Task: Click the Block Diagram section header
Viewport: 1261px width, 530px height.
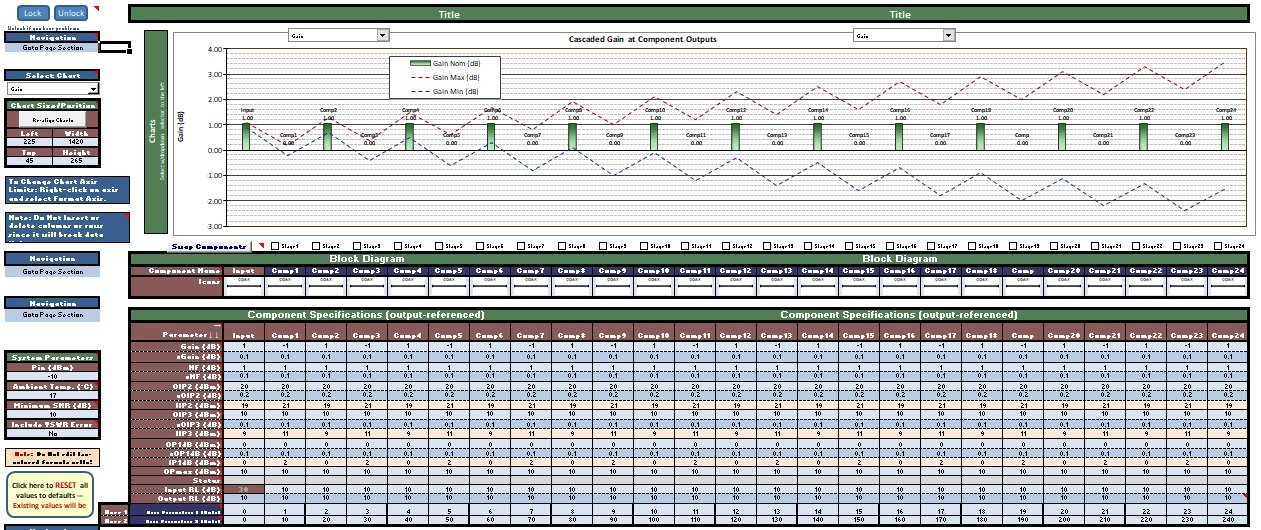Action: pos(365,258)
